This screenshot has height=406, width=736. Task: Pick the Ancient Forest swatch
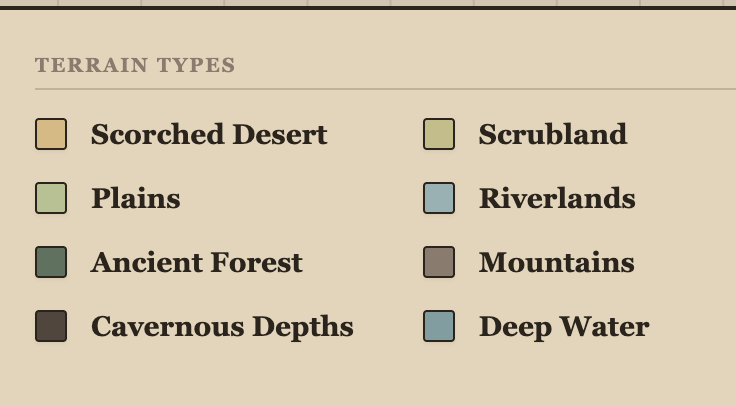point(51,262)
